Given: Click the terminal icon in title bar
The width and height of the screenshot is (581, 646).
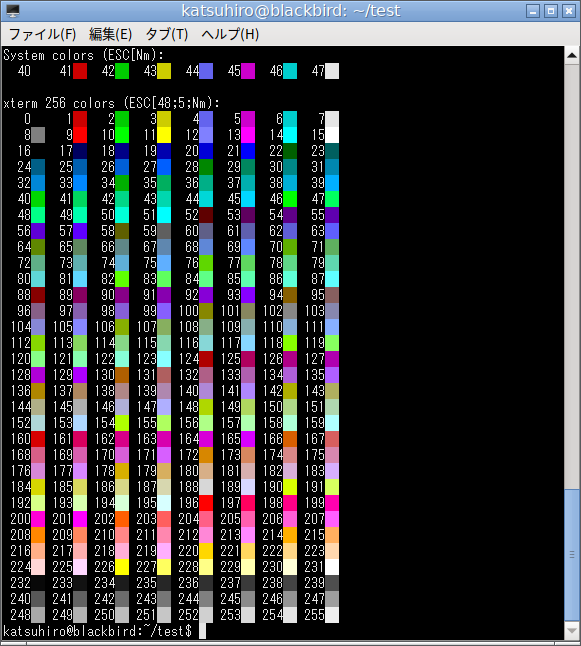Looking at the screenshot, I should pos(13,11).
